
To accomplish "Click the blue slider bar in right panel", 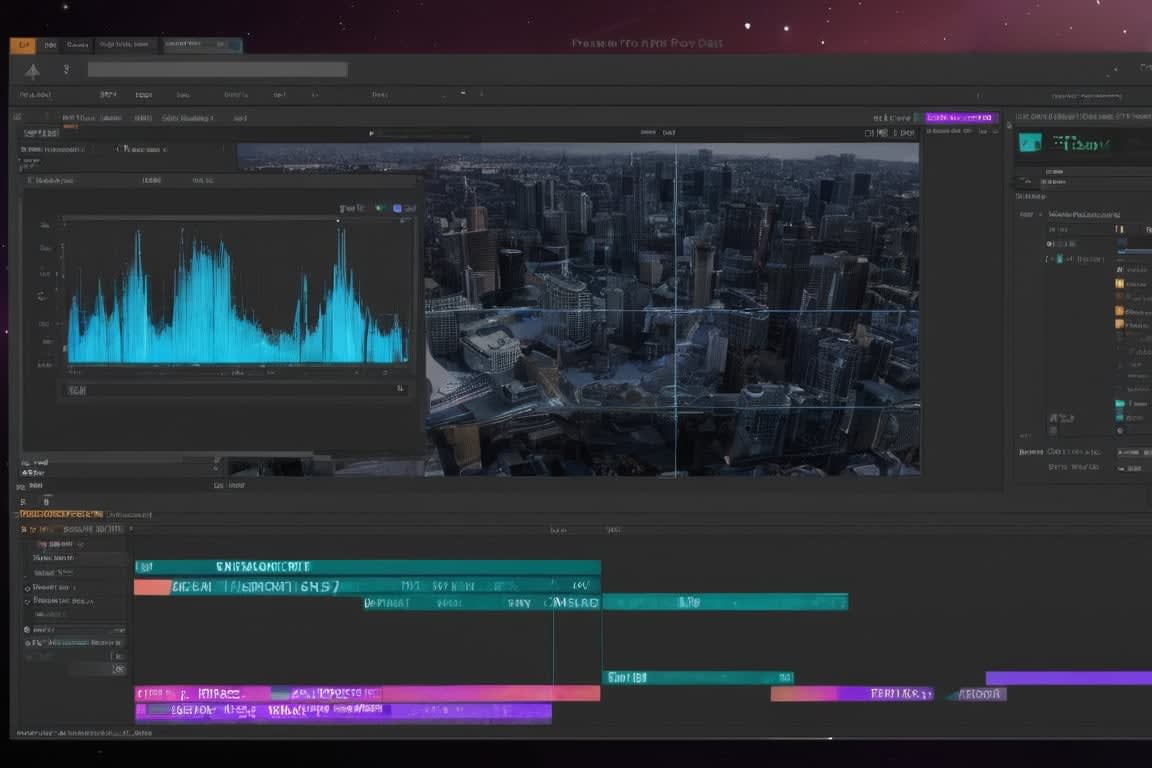I will coord(1135,250).
